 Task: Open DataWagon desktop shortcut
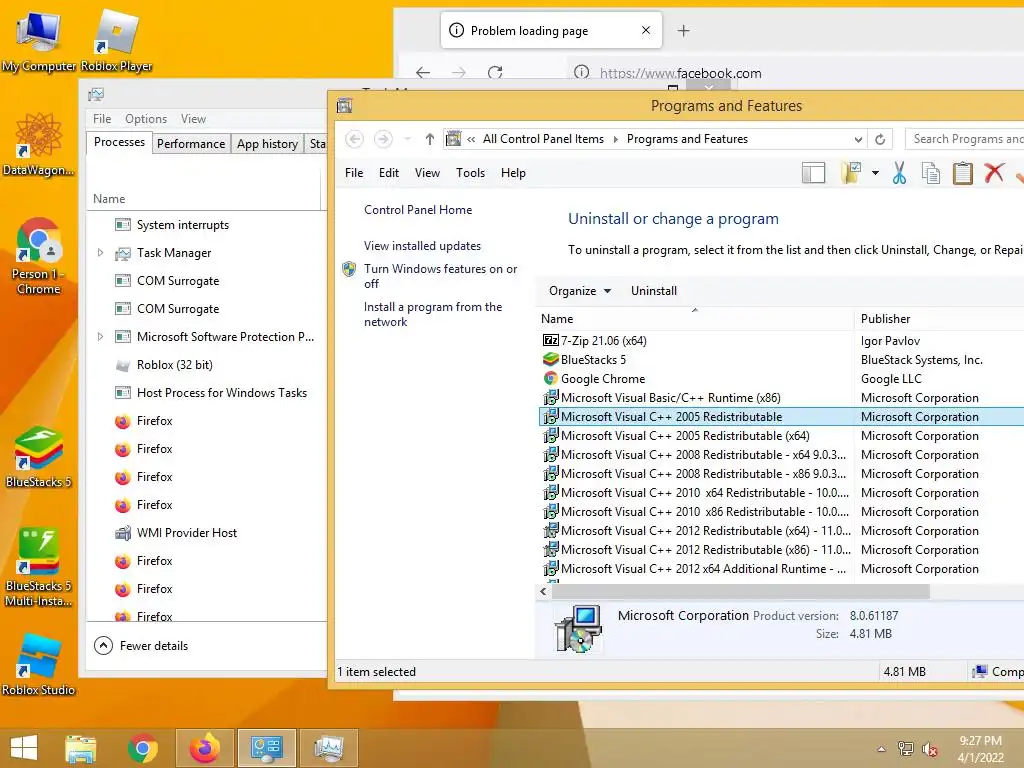[x=38, y=144]
